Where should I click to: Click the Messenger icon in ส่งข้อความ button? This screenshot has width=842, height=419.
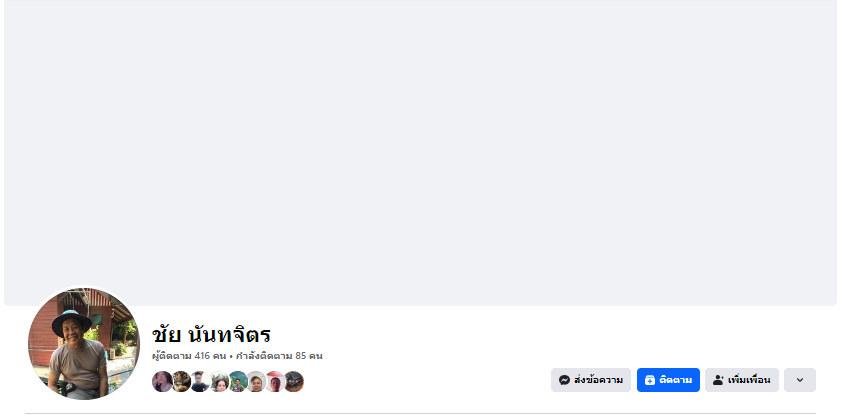pyautogui.click(x=564, y=380)
